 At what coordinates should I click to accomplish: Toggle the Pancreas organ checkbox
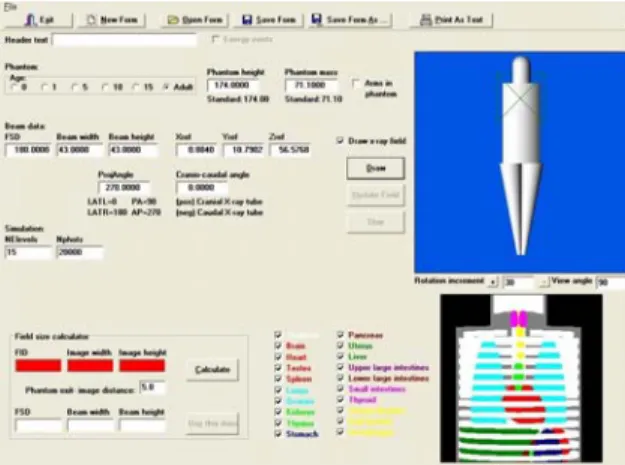pyautogui.click(x=340, y=334)
